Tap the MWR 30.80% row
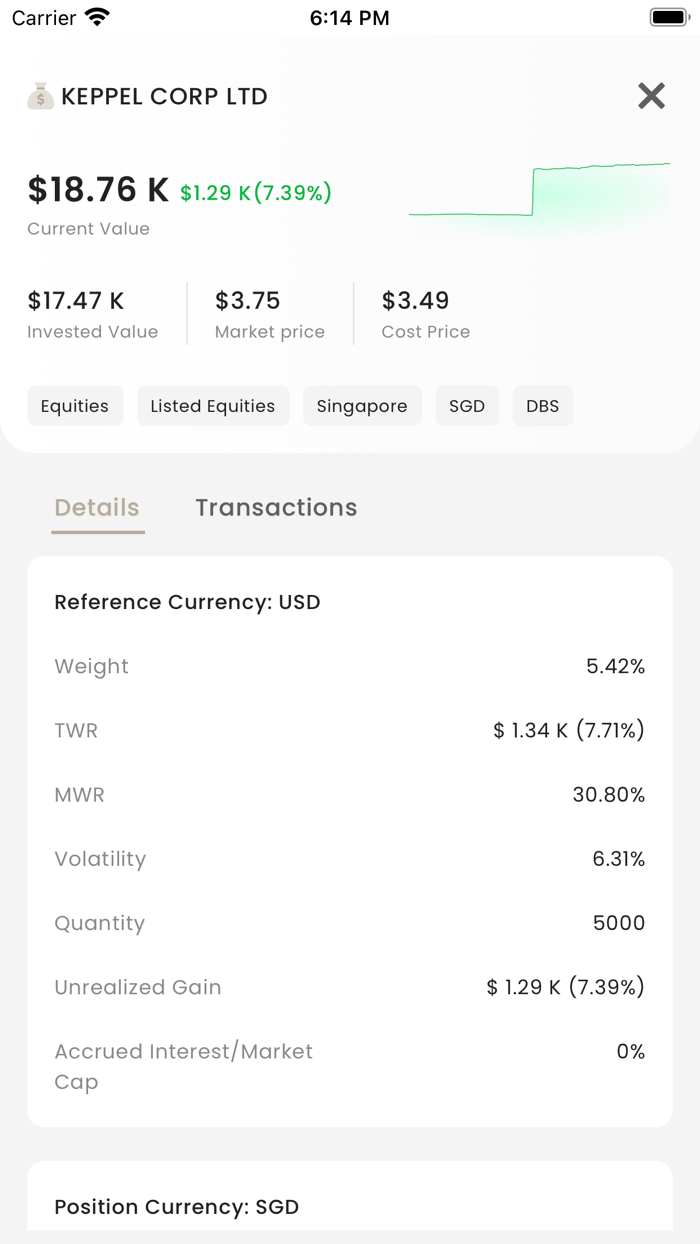 [x=350, y=795]
